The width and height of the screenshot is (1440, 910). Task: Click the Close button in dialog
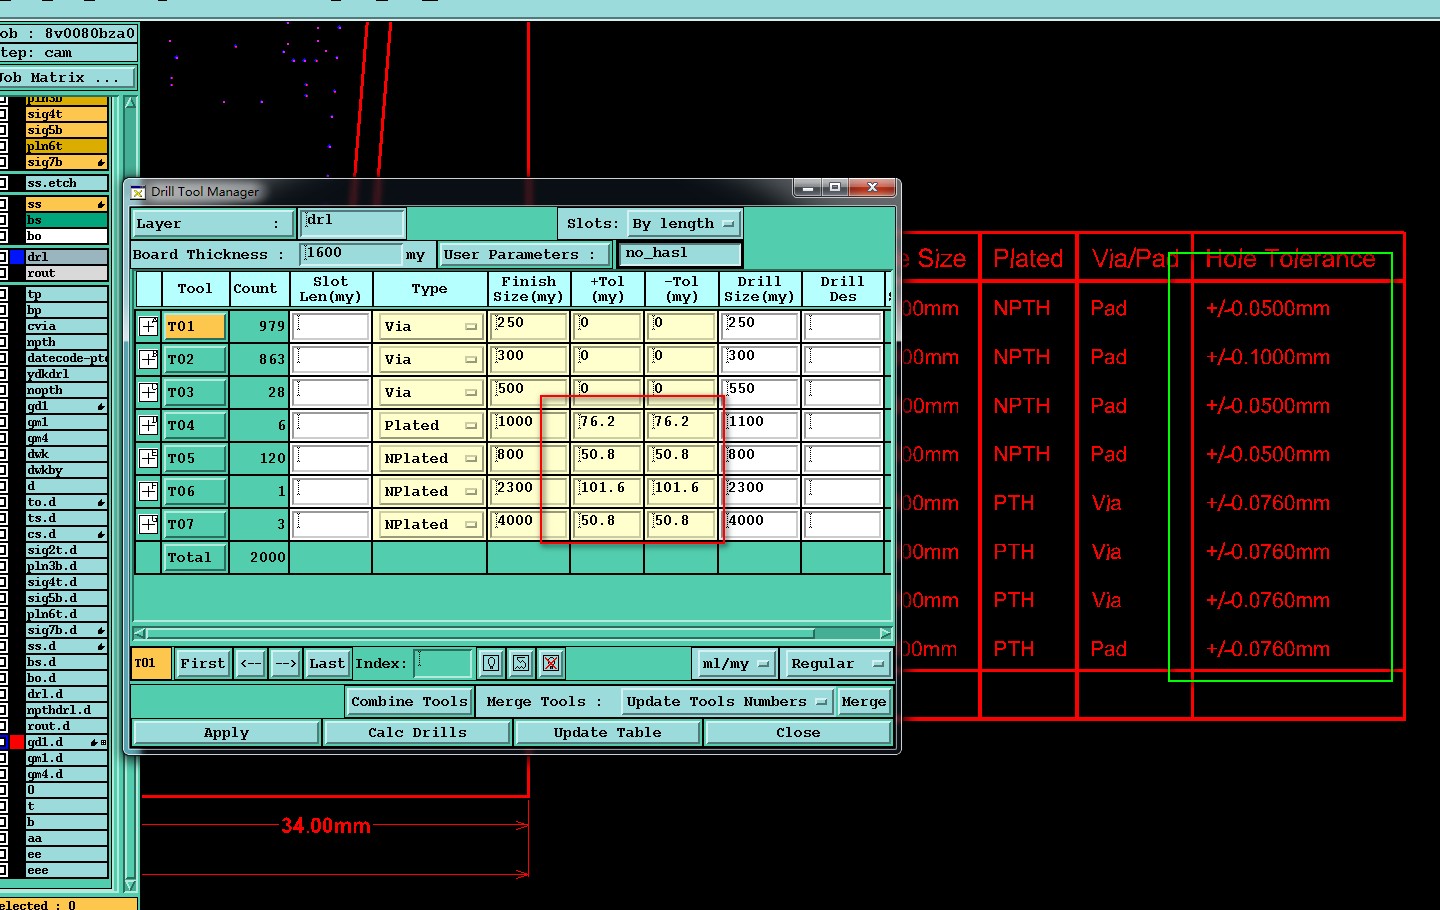(x=798, y=733)
